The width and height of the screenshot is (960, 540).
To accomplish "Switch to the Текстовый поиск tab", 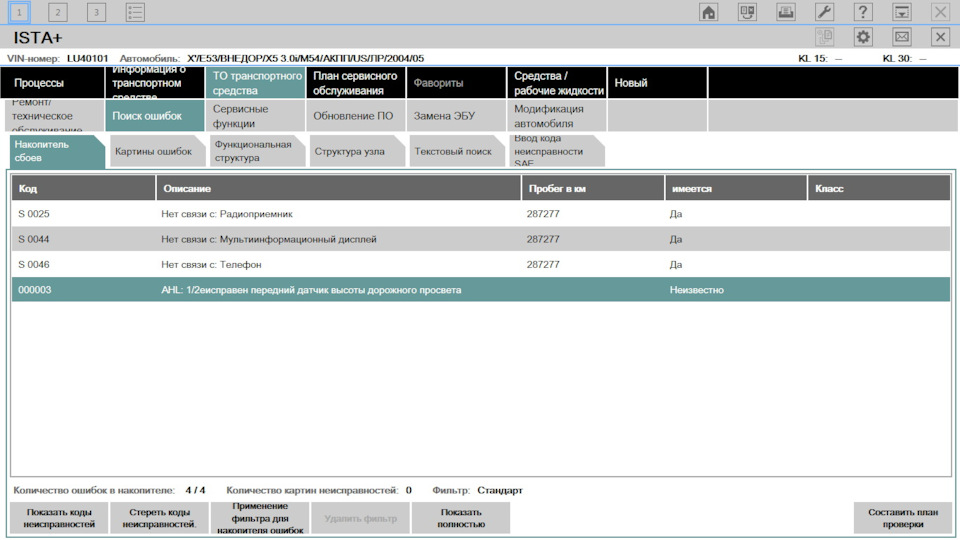I will 457,151.
